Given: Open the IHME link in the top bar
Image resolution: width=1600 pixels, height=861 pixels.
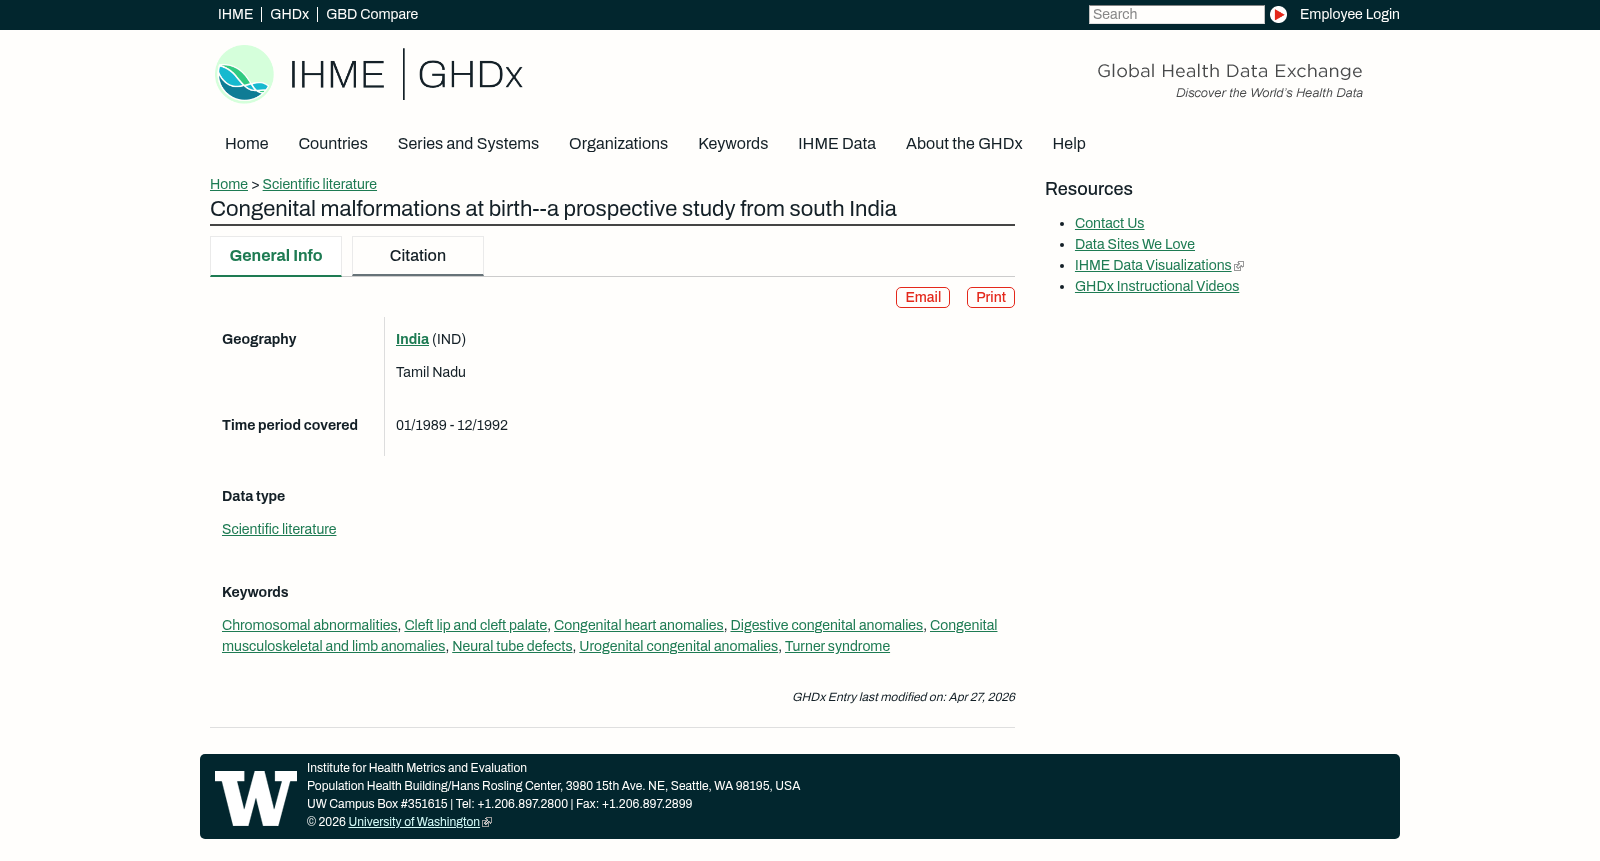Looking at the screenshot, I should point(235,14).
